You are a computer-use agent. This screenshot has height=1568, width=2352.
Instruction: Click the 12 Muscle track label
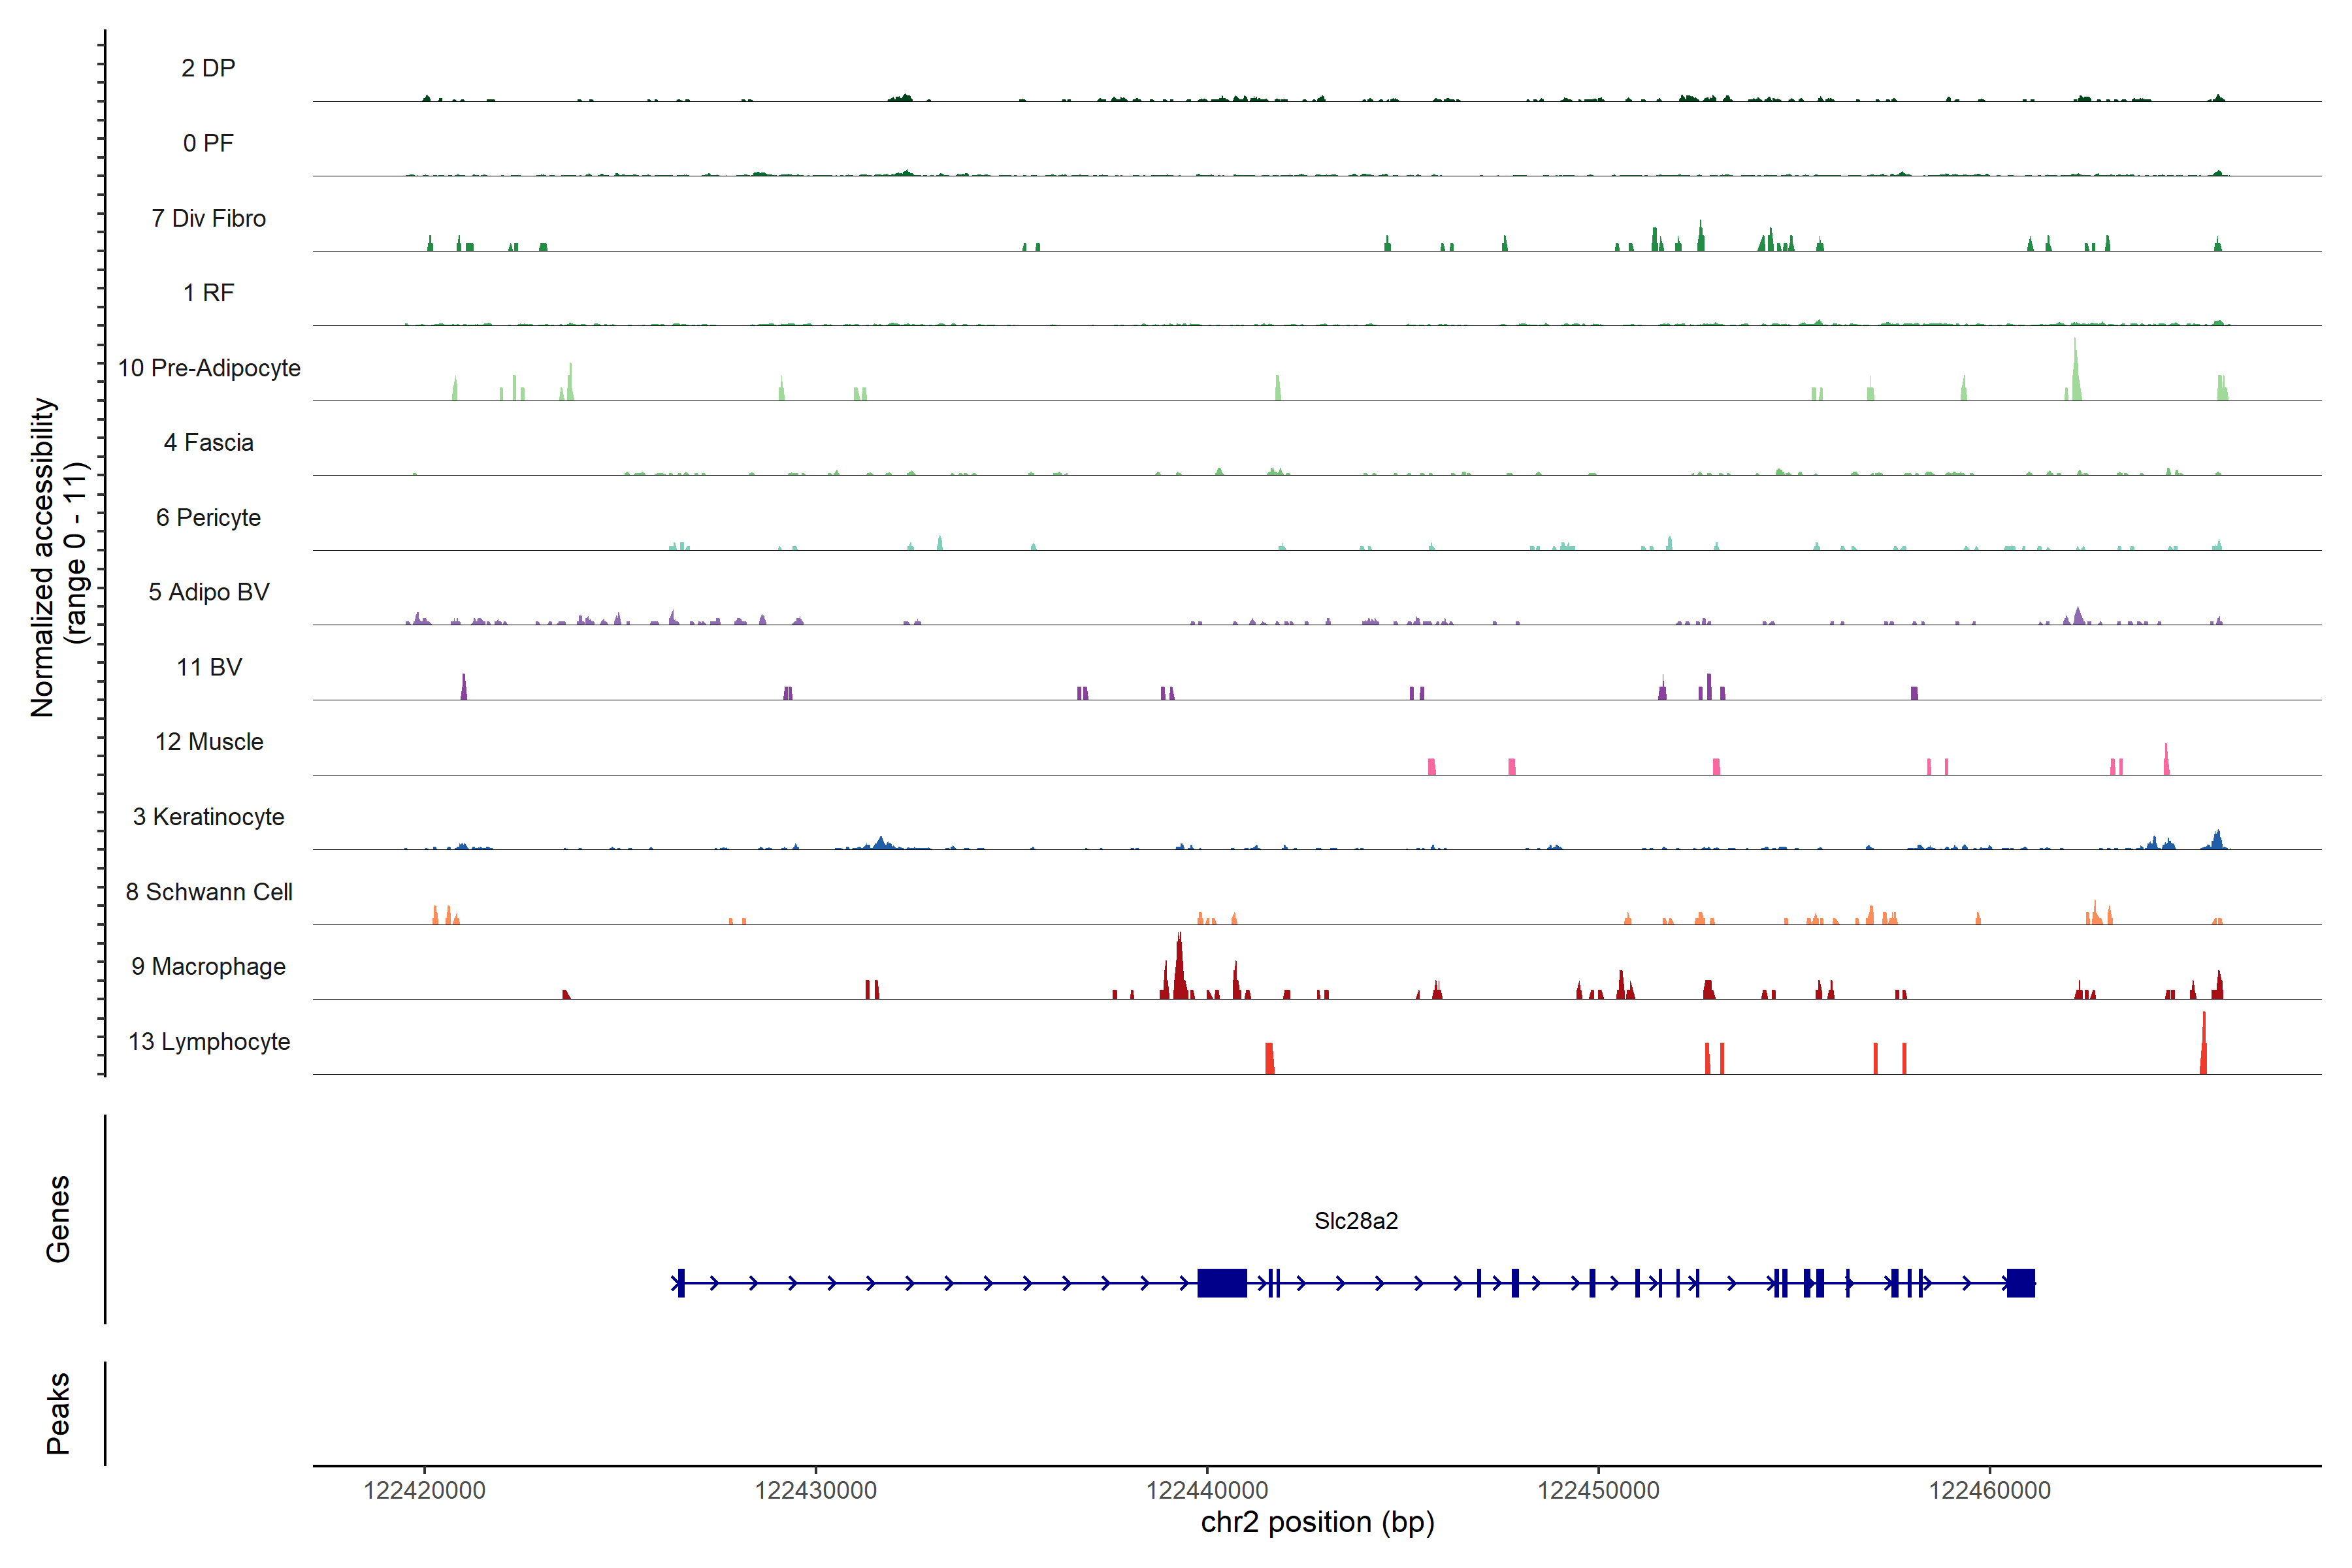pyautogui.click(x=209, y=742)
